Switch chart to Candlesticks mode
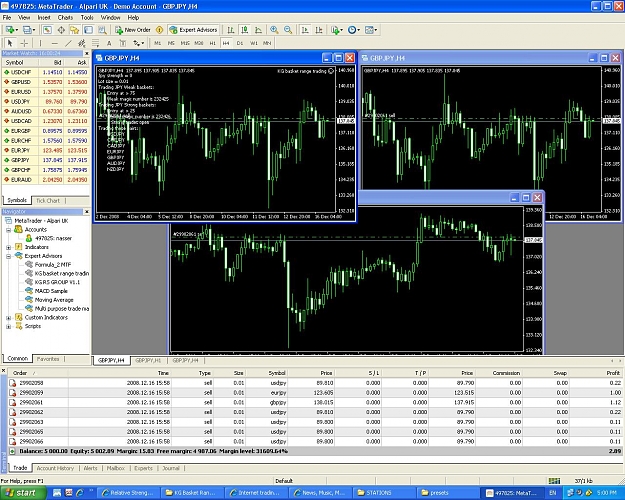 245,30
